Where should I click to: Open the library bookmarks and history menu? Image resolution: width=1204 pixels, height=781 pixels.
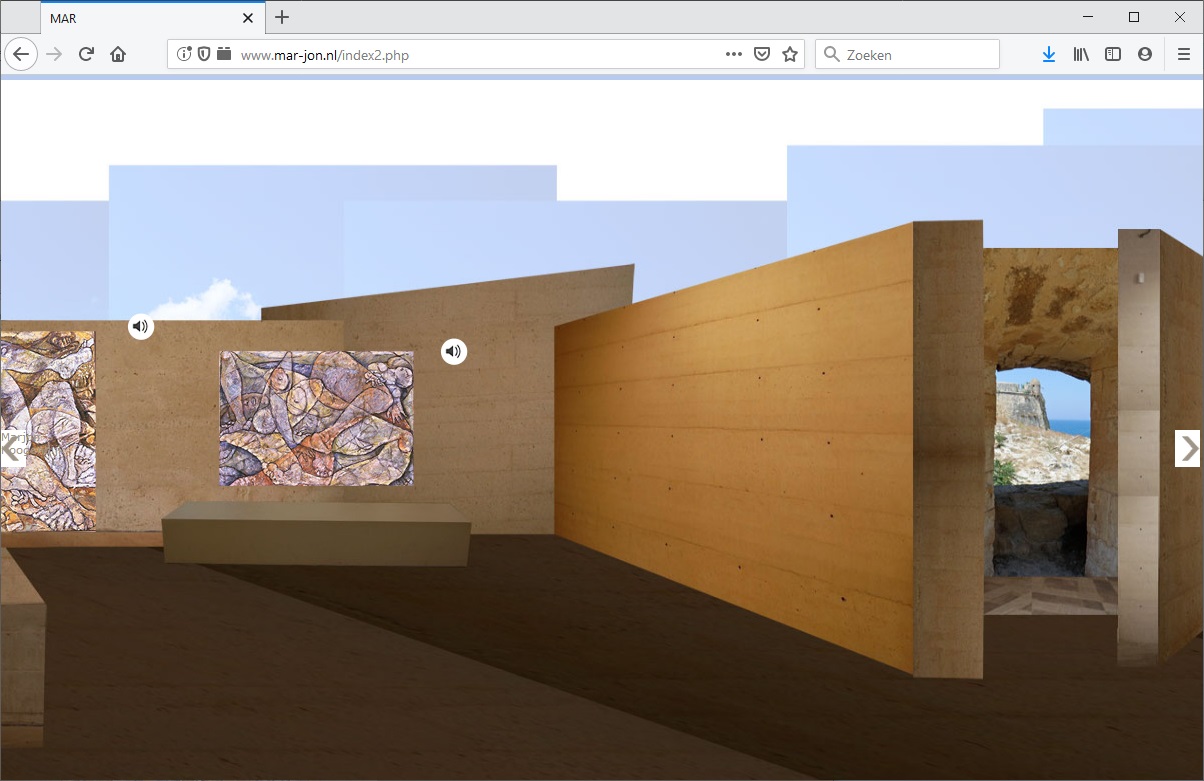pyautogui.click(x=1081, y=55)
